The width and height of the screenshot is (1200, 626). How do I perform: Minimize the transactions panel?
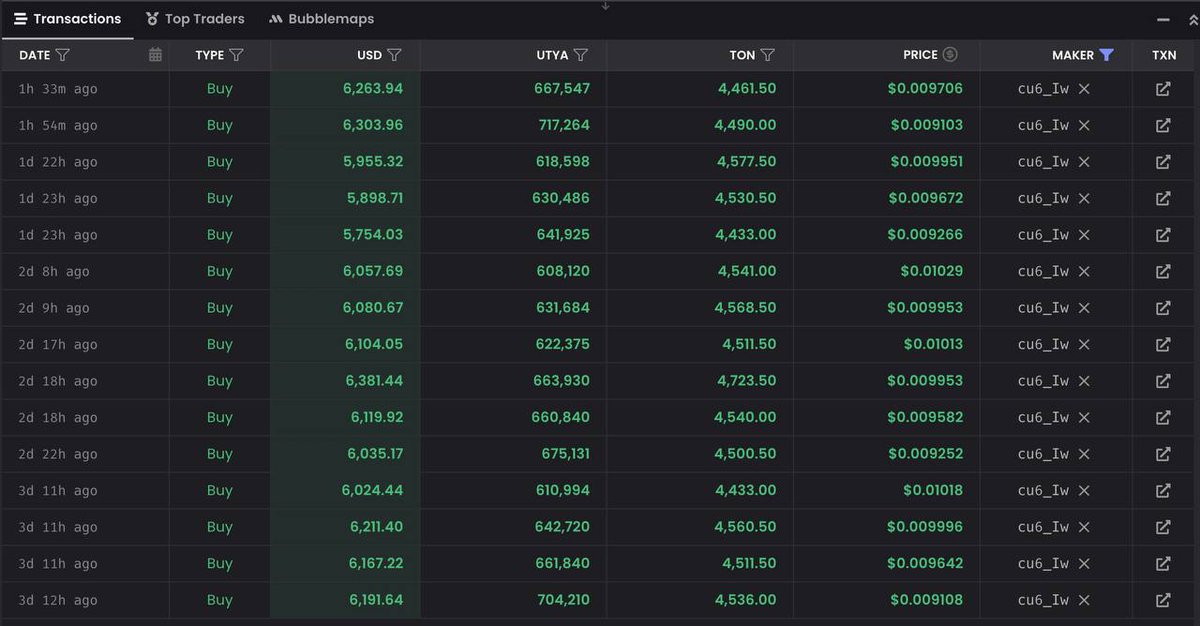tap(1163, 19)
